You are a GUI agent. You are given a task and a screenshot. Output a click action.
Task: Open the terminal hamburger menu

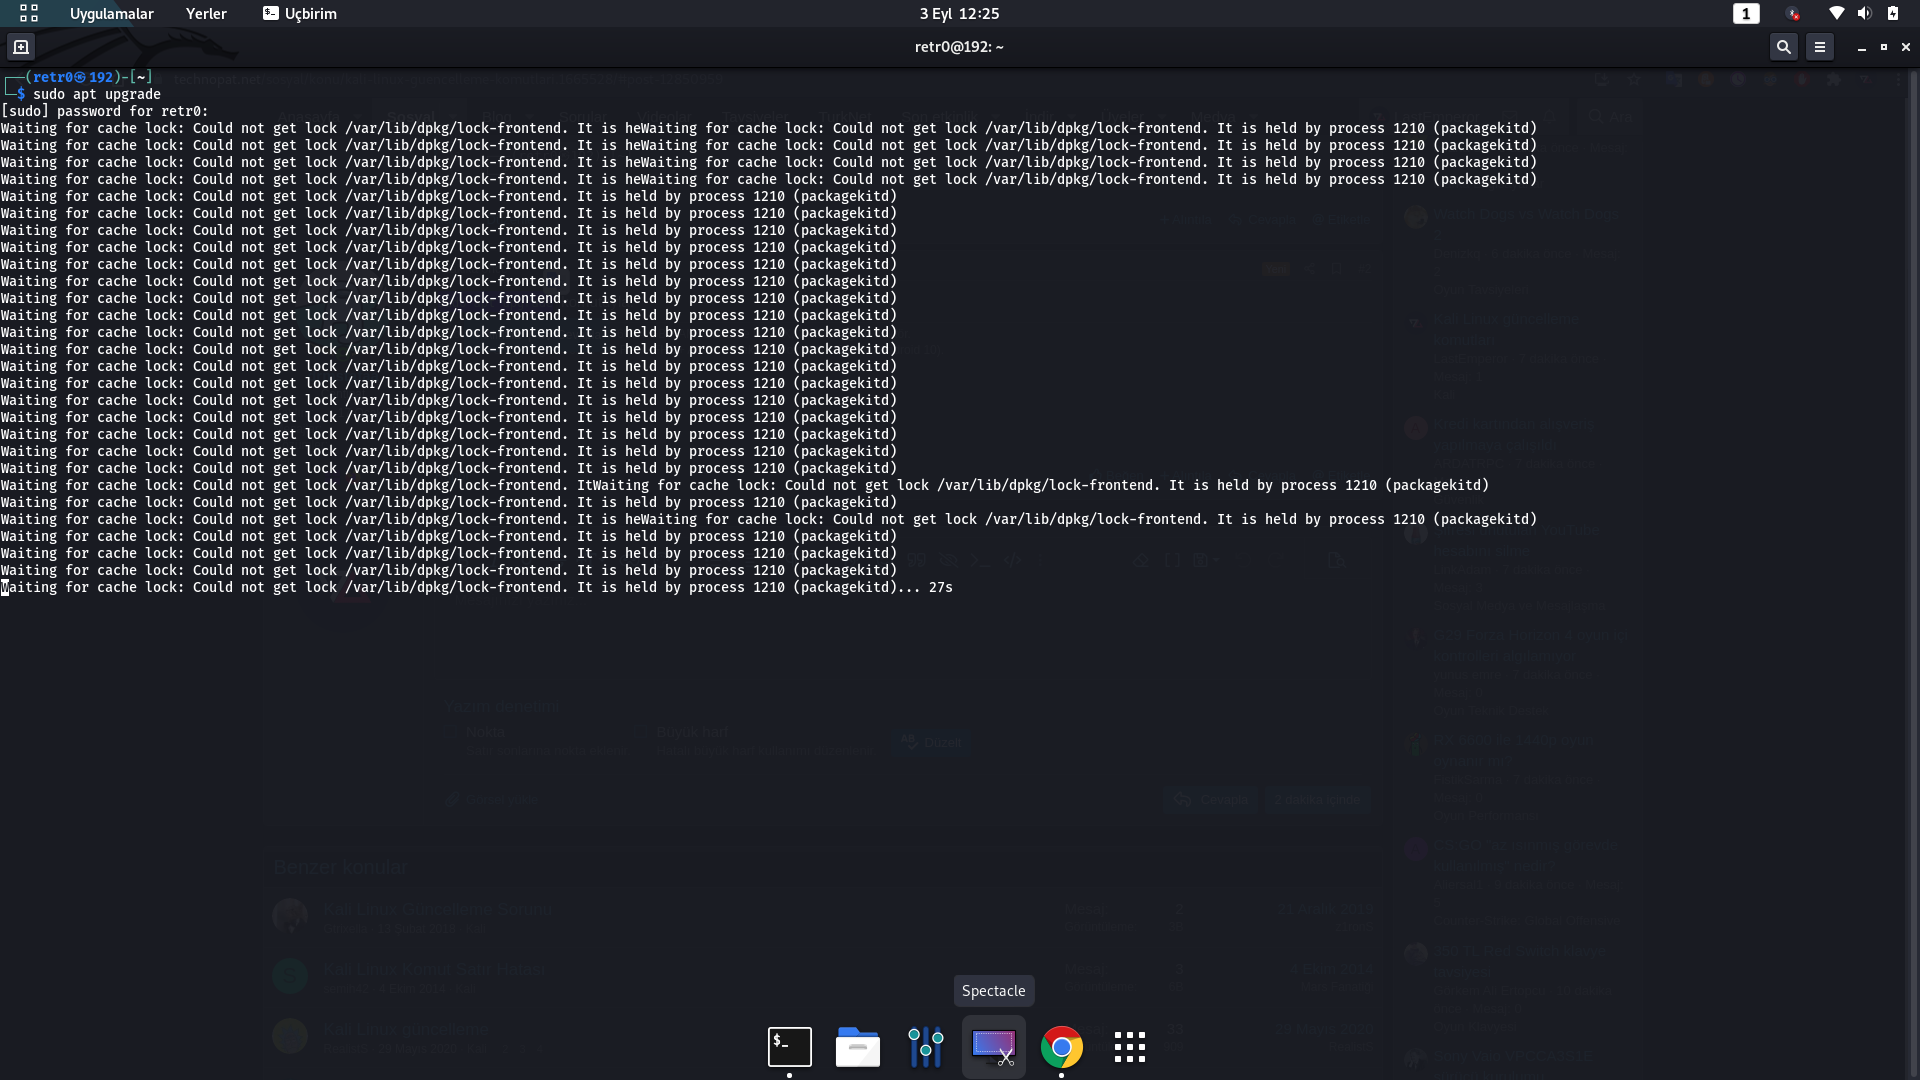(1820, 47)
